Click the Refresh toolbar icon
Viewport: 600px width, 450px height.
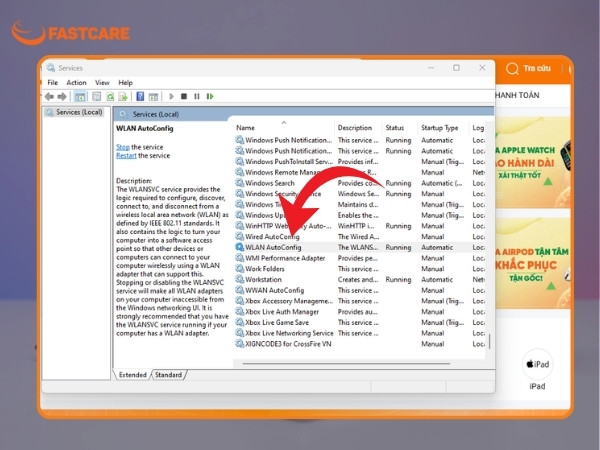110,96
